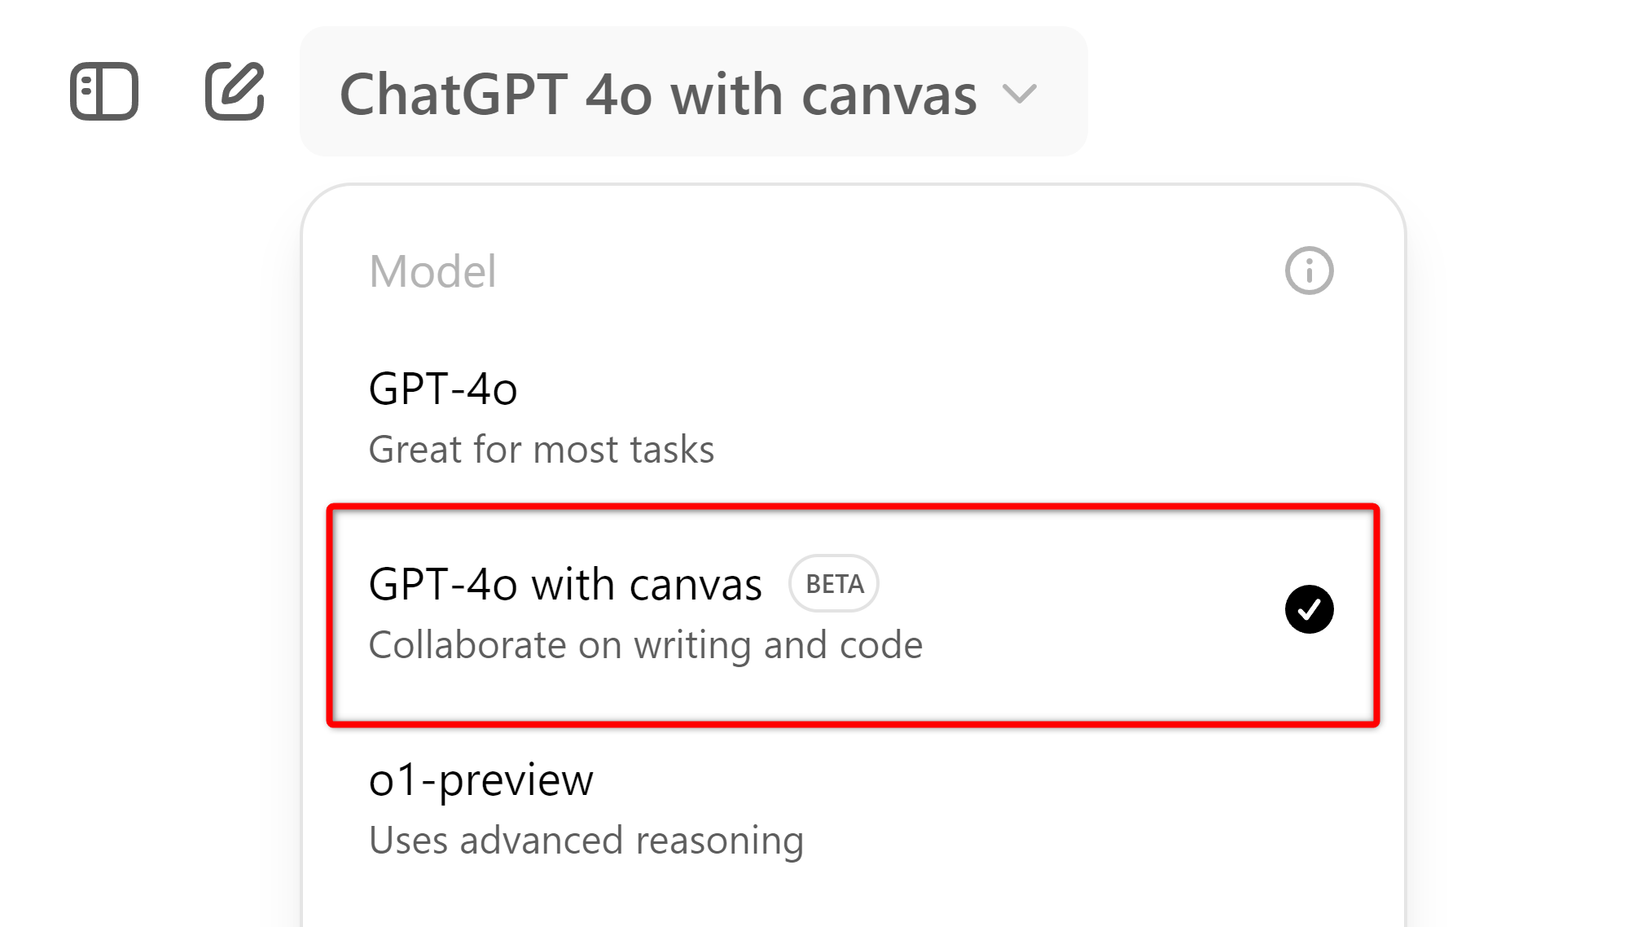Image resolution: width=1650 pixels, height=927 pixels.
Task: Click the BETA badge on GPT-4o with canvas
Action: point(833,583)
